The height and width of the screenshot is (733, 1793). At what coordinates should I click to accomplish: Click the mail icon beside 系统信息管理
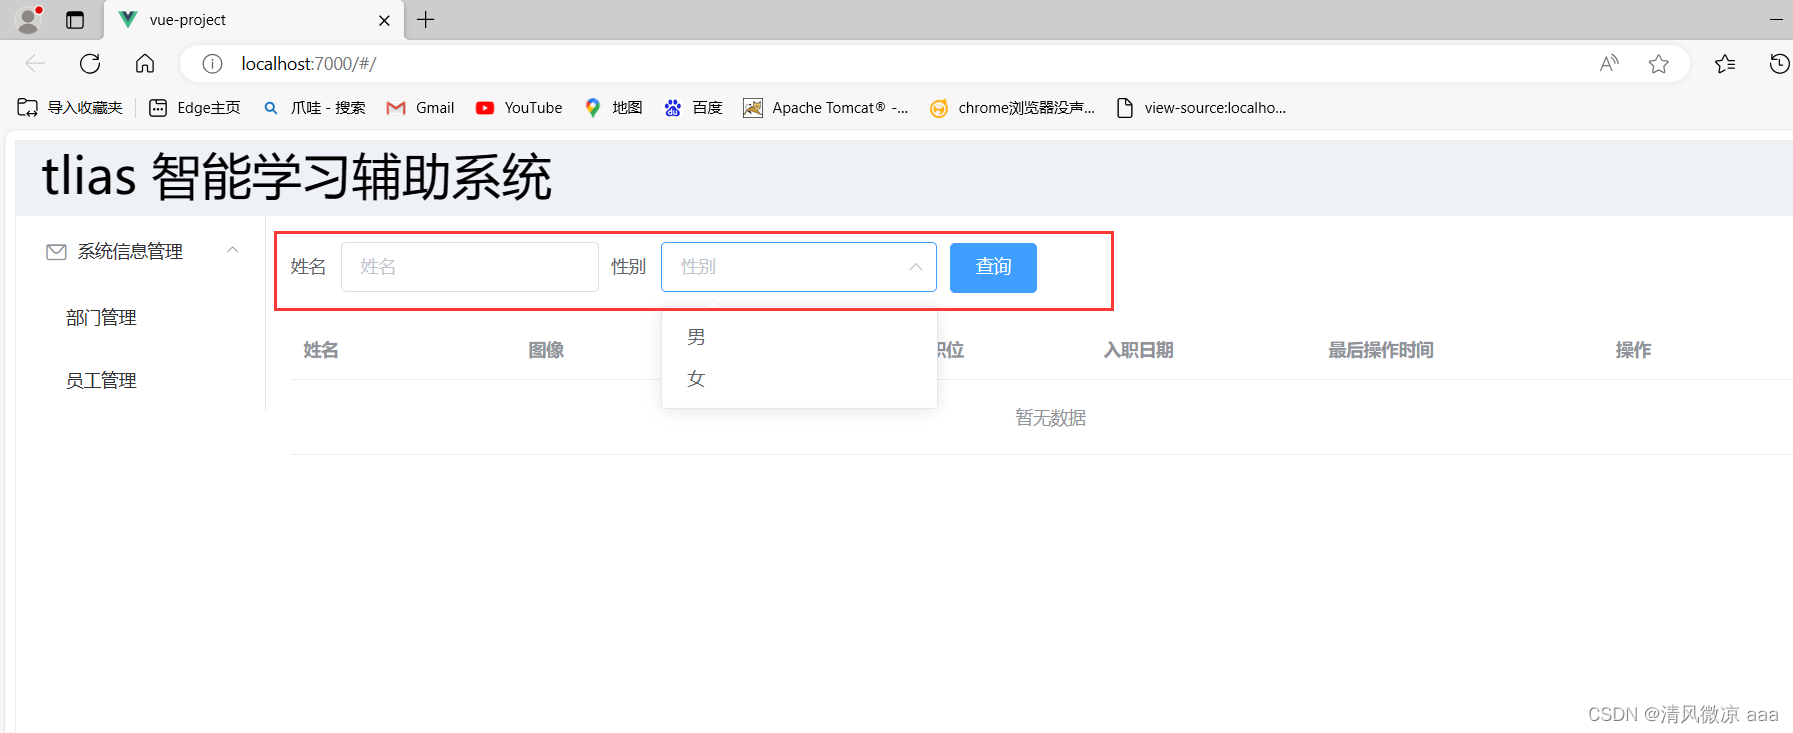[56, 252]
